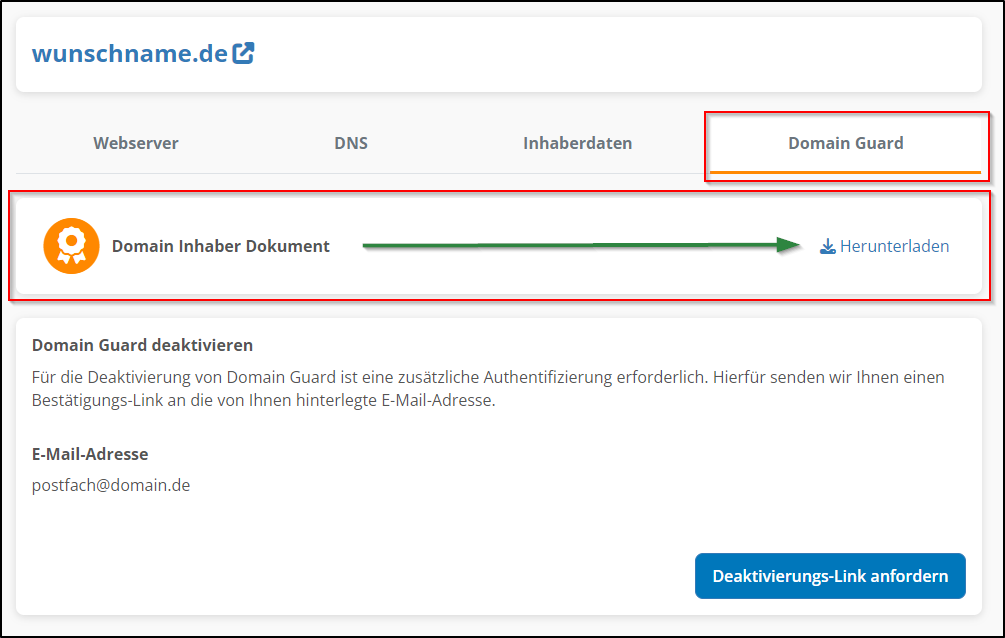
Task: View the Inhaberdaten tab
Action: point(577,143)
